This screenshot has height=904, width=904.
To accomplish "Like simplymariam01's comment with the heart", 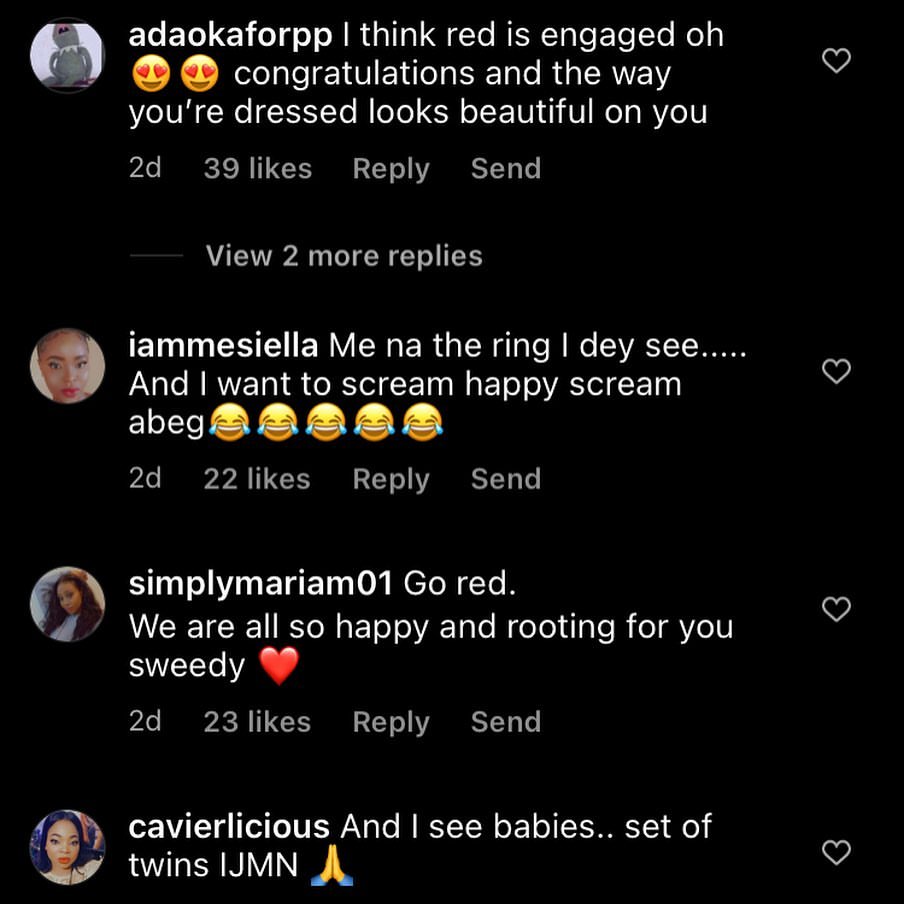I will click(x=835, y=609).
